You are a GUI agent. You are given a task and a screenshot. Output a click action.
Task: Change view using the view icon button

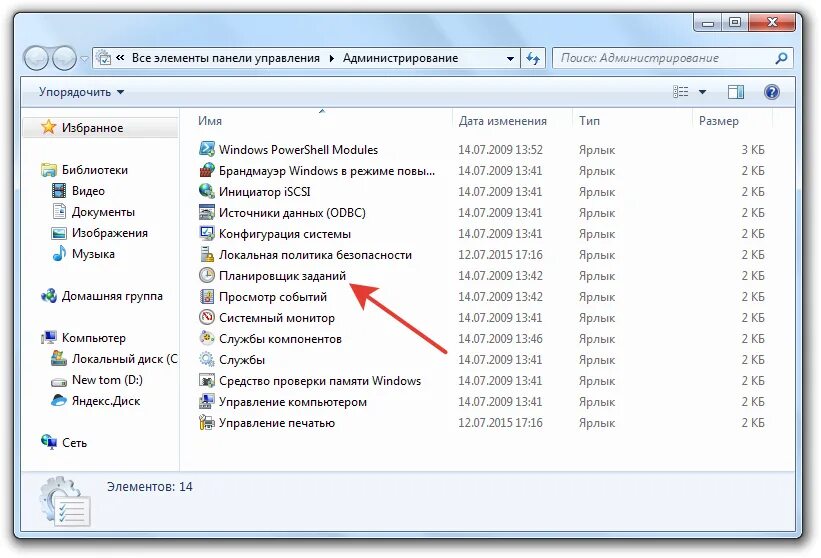pos(681,92)
